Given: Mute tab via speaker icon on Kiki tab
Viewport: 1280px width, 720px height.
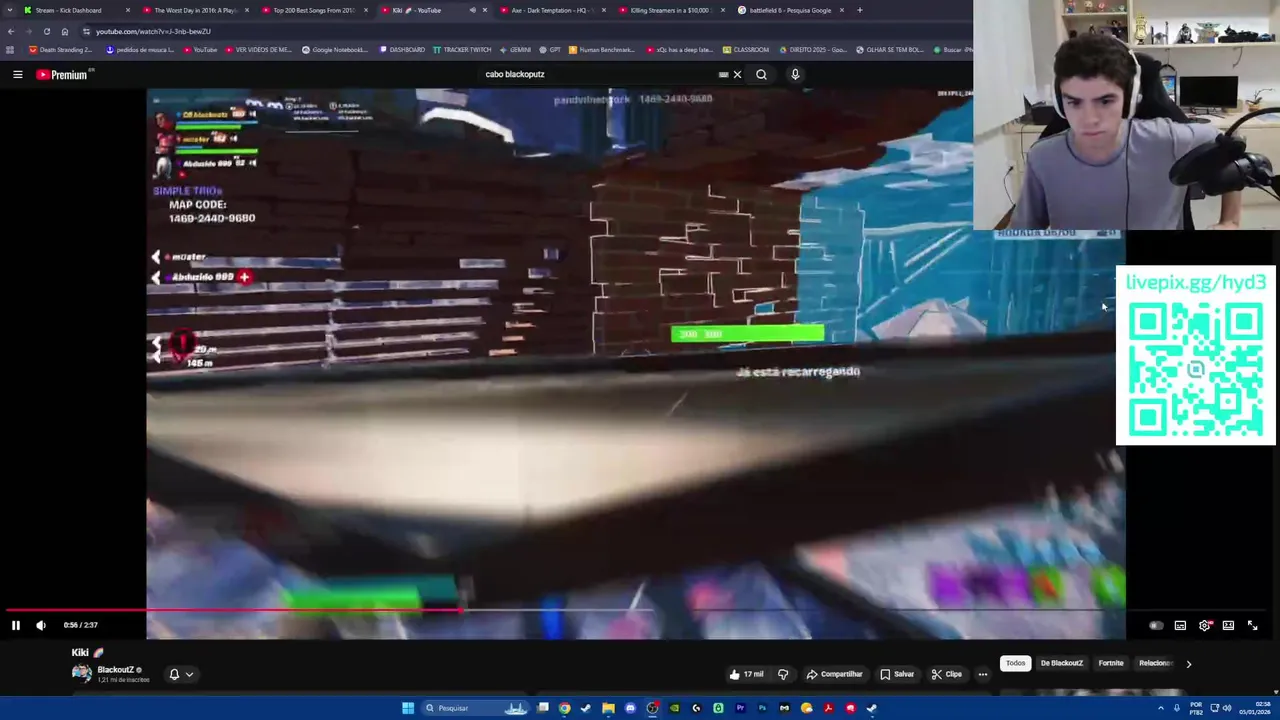Looking at the screenshot, I should (472, 10).
